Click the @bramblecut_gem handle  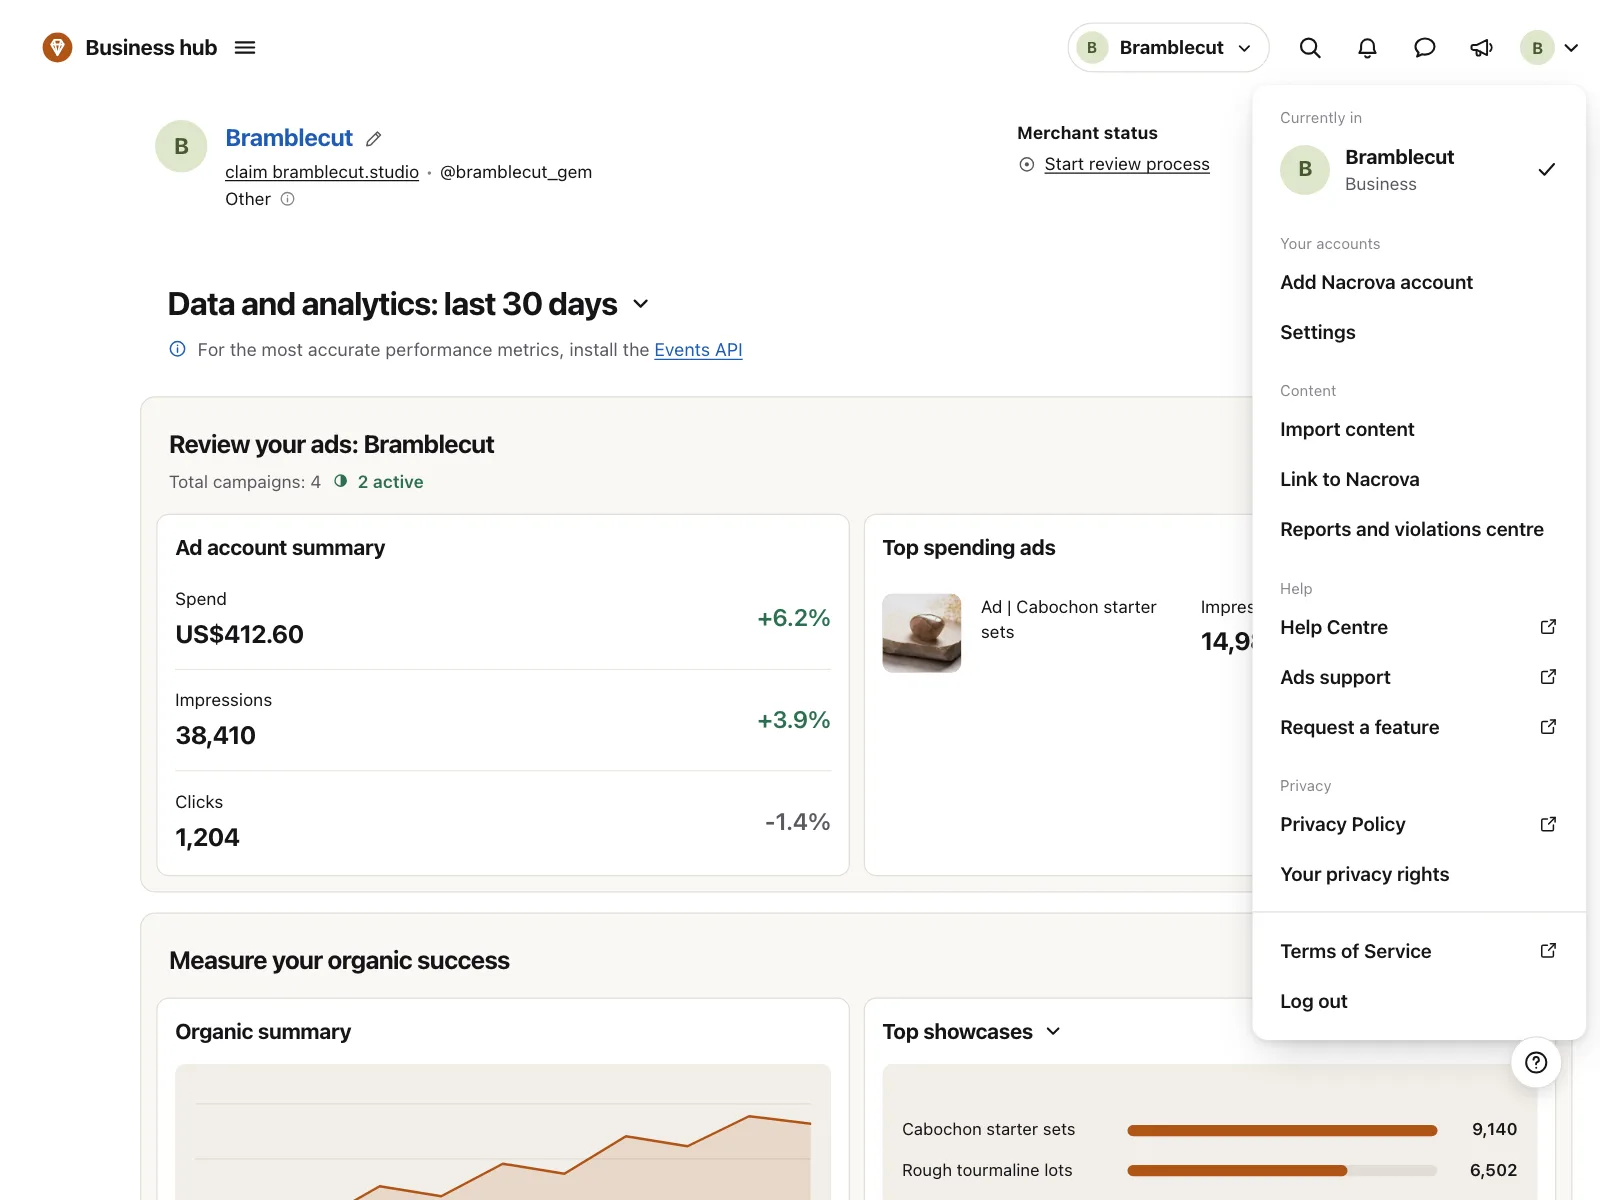pyautogui.click(x=516, y=172)
